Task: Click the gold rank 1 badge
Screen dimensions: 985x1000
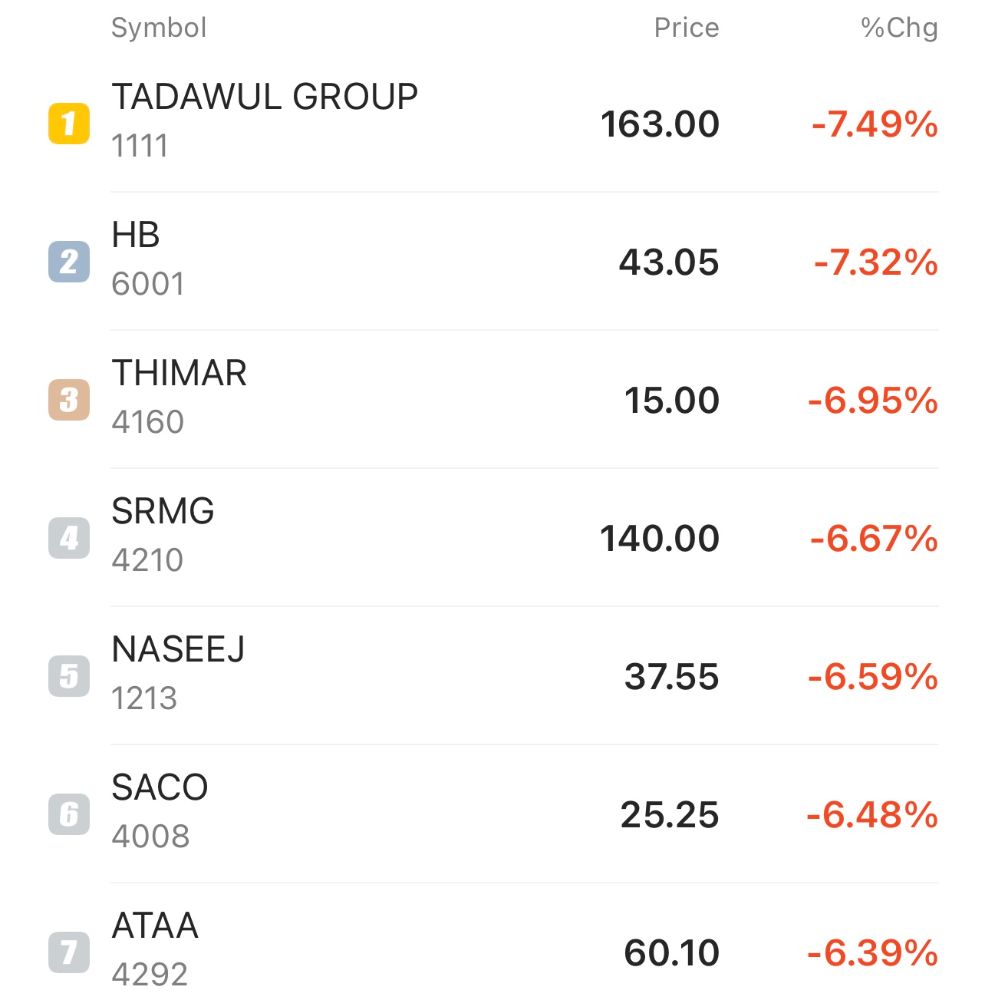Action: click(x=69, y=125)
